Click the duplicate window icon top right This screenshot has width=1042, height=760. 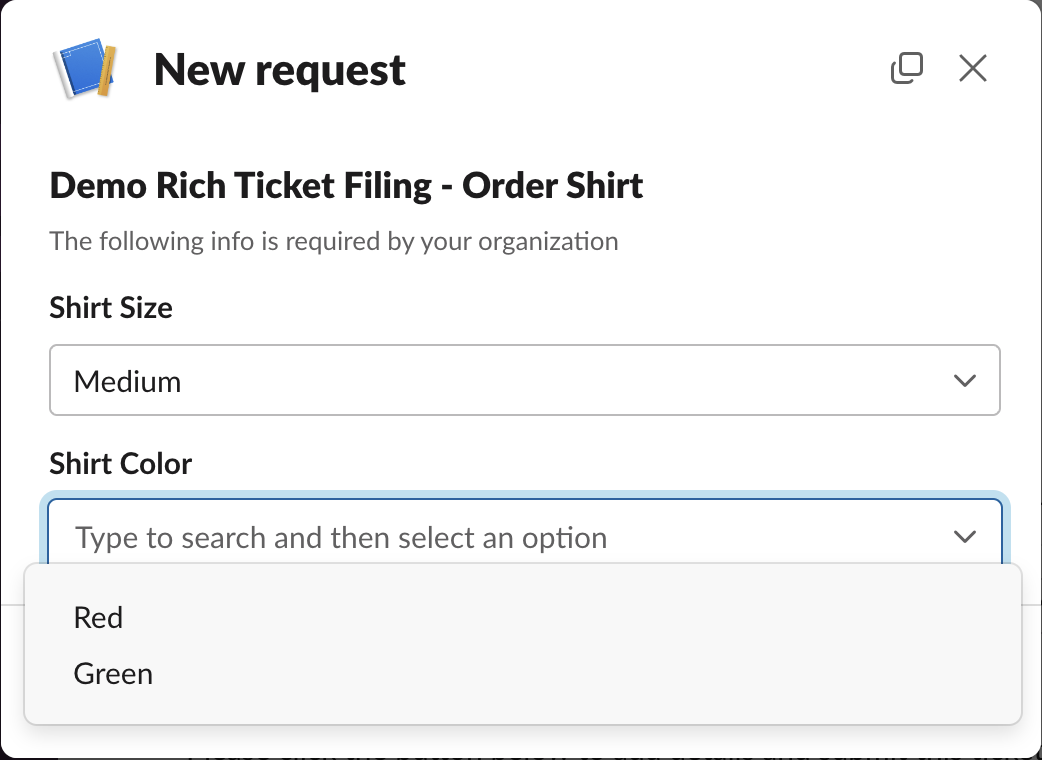click(x=907, y=68)
